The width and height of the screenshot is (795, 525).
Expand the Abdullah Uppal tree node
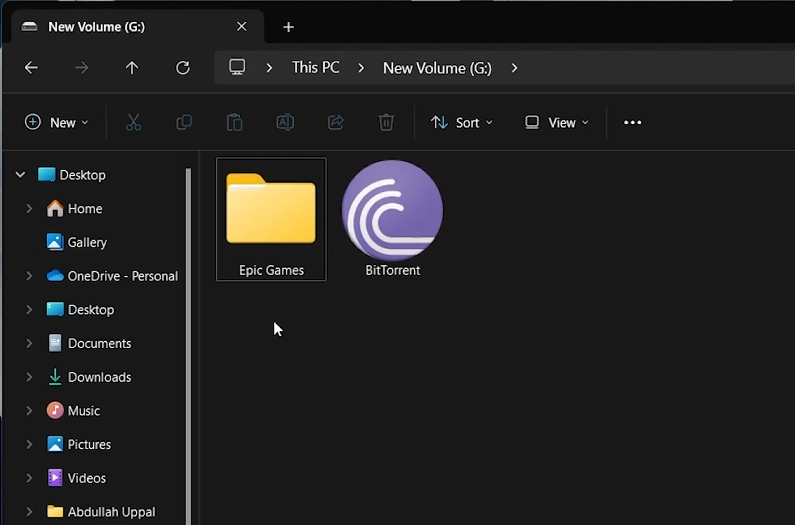[x=29, y=511]
